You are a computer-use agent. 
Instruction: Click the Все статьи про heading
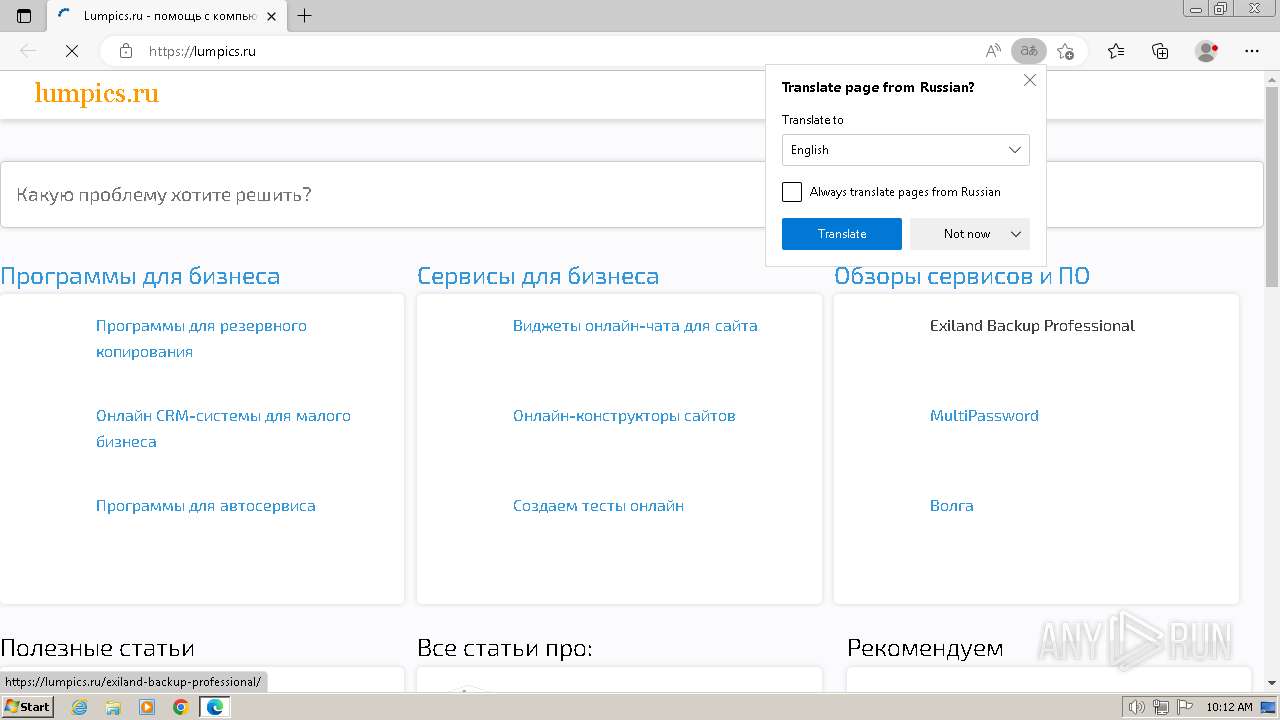(x=505, y=648)
